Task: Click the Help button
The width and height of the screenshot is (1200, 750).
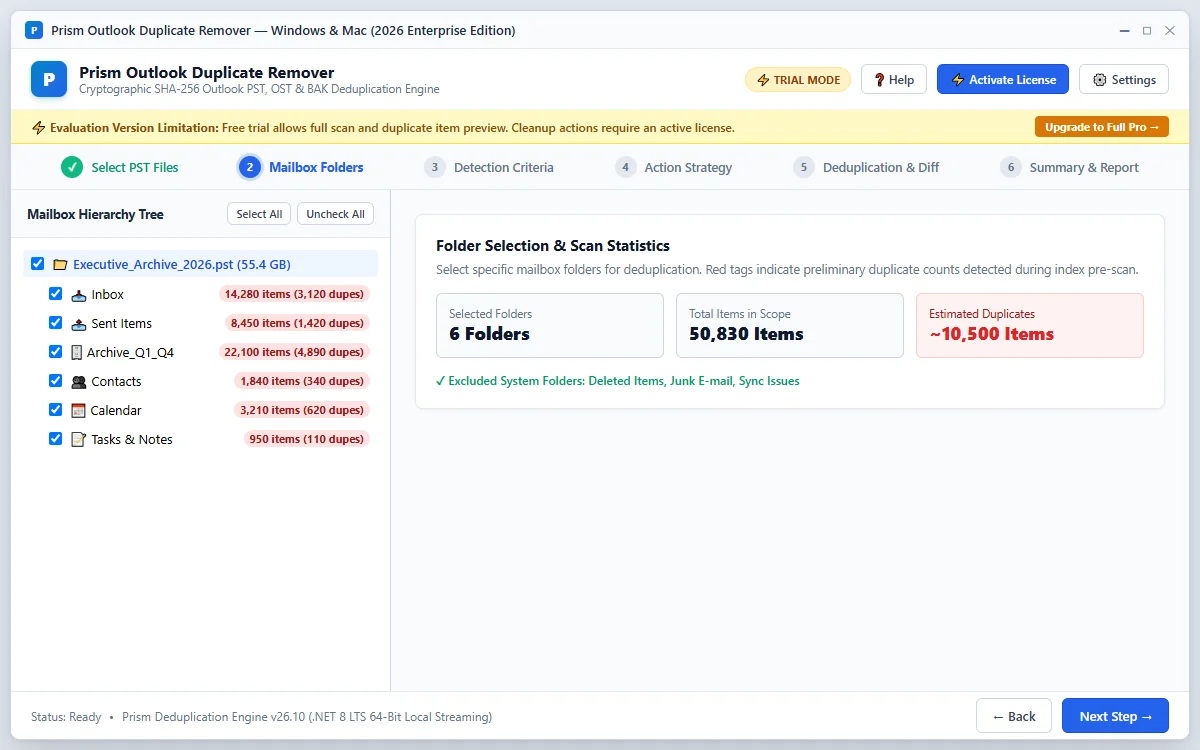Action: pos(894,80)
